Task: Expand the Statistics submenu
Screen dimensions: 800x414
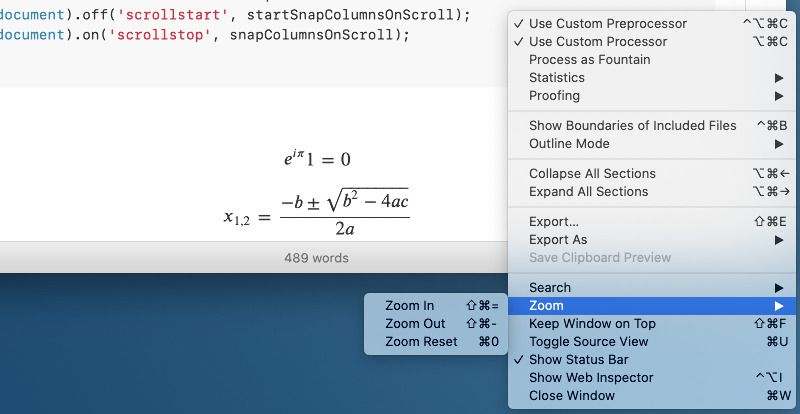Action: [x=652, y=78]
